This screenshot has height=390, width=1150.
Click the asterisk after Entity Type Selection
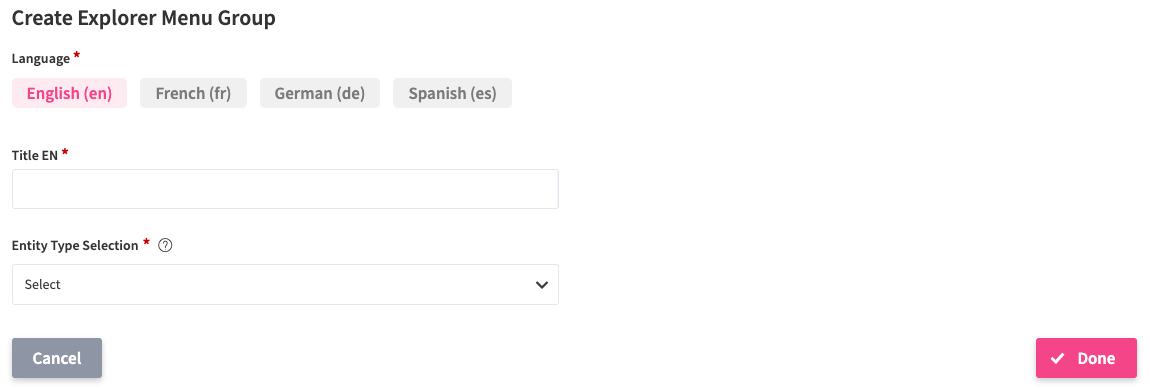coord(147,243)
